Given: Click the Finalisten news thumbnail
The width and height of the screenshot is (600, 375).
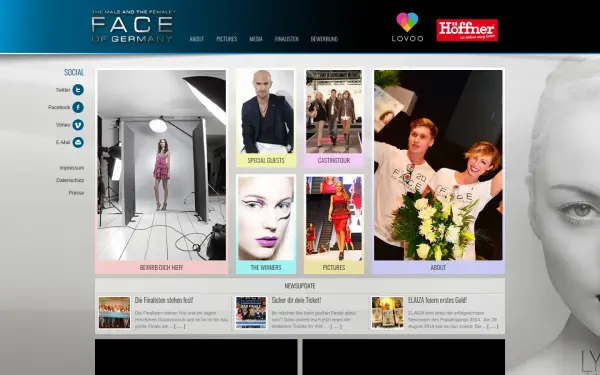Looking at the screenshot, I should coord(114,313).
